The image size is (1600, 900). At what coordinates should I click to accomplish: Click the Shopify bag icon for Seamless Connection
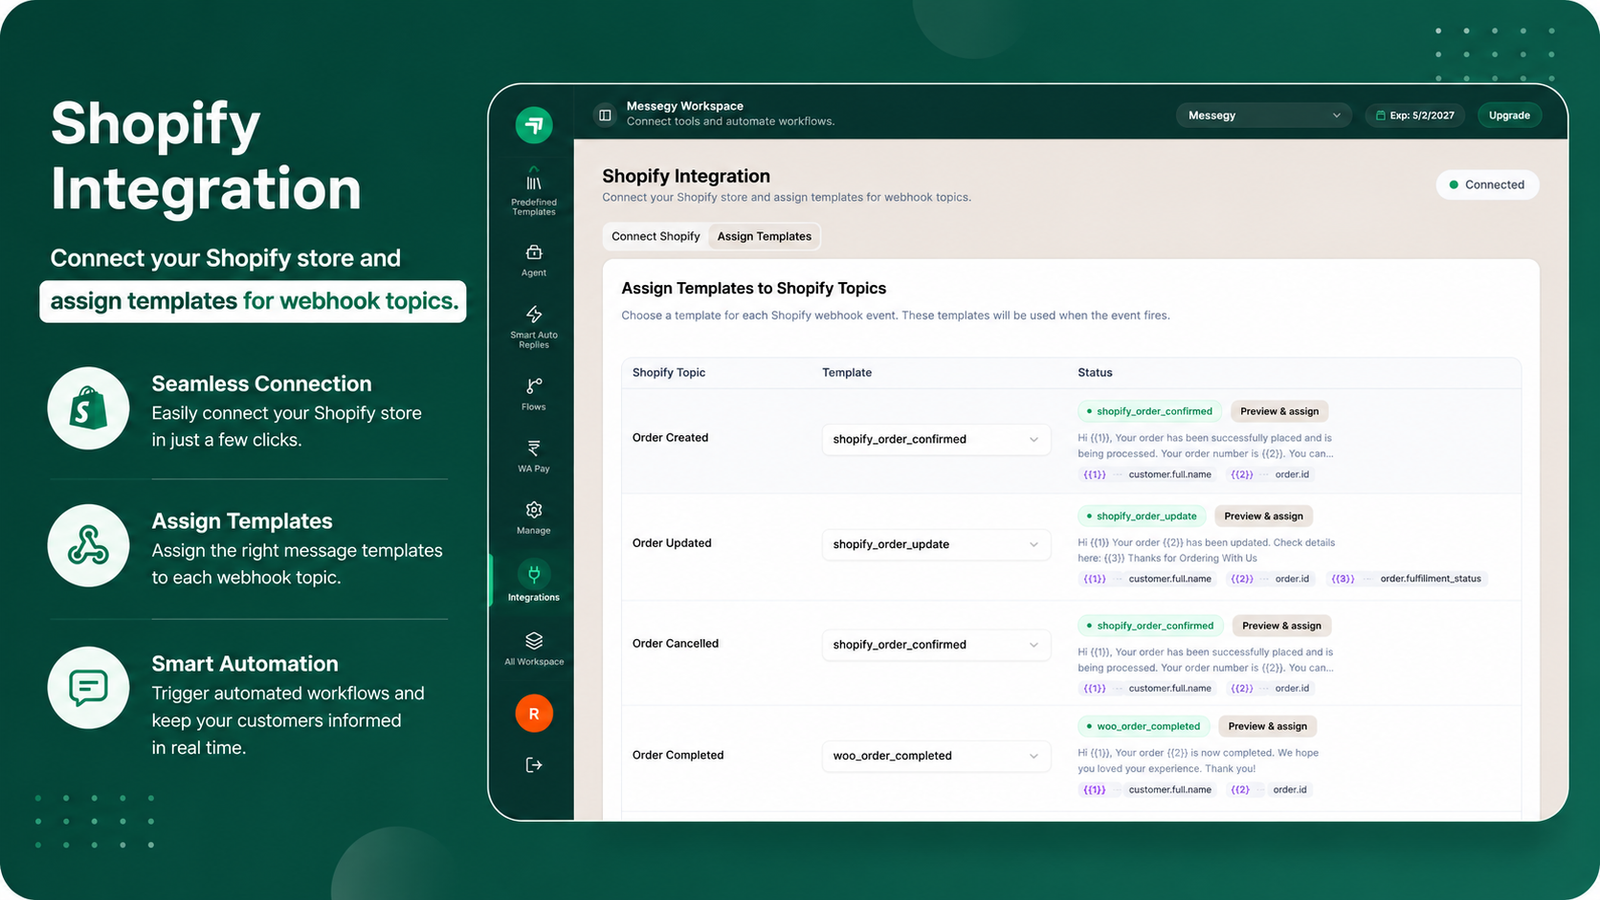coord(88,408)
